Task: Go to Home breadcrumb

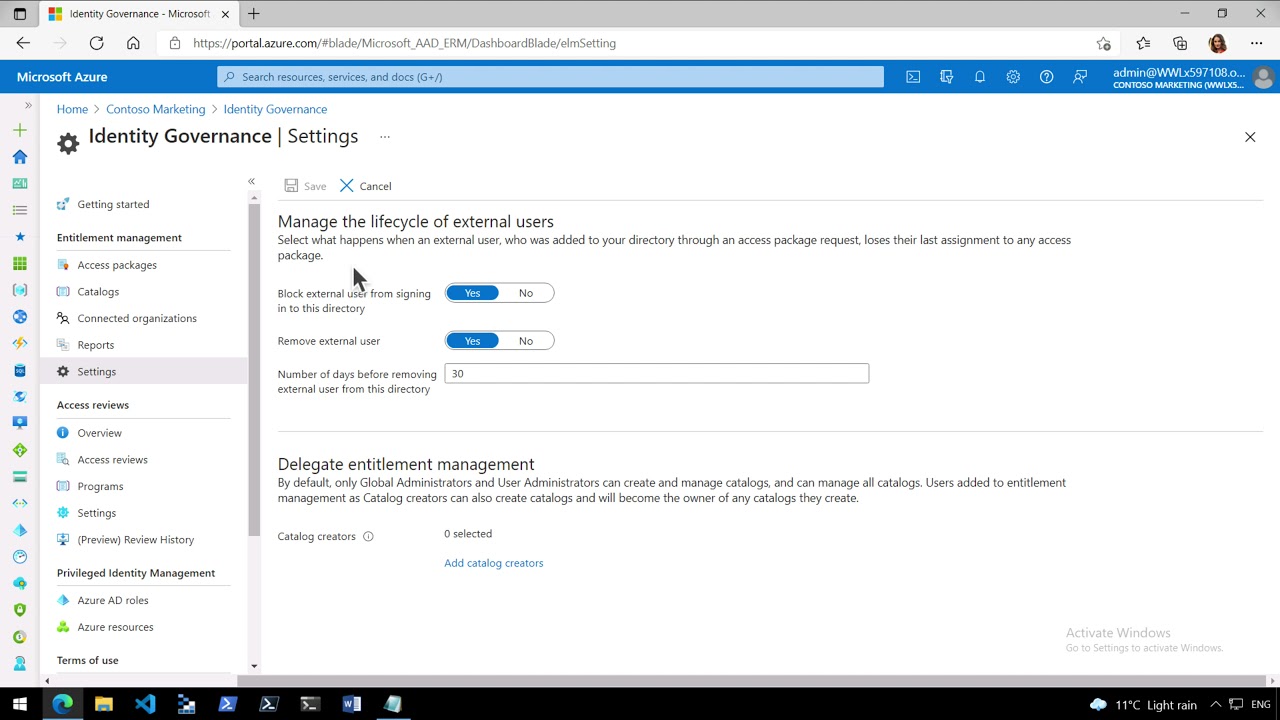Action: [72, 109]
